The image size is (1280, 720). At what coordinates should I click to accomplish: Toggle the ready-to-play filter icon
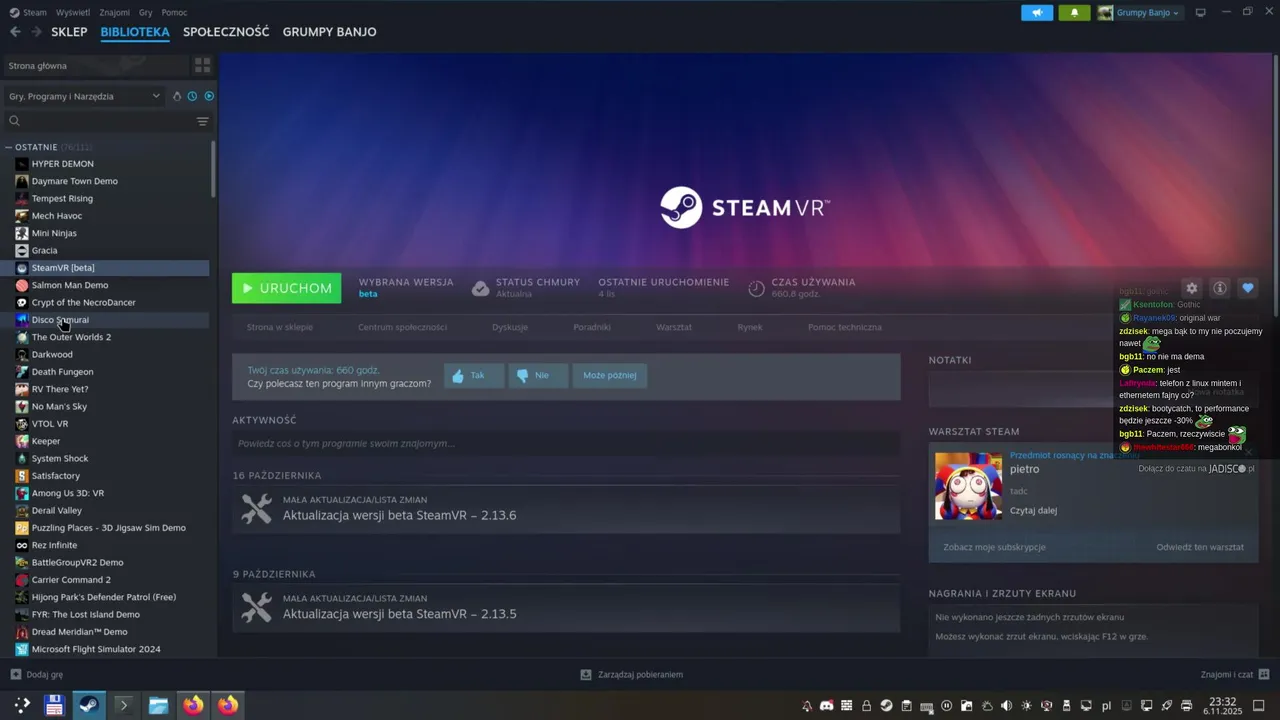(209, 96)
